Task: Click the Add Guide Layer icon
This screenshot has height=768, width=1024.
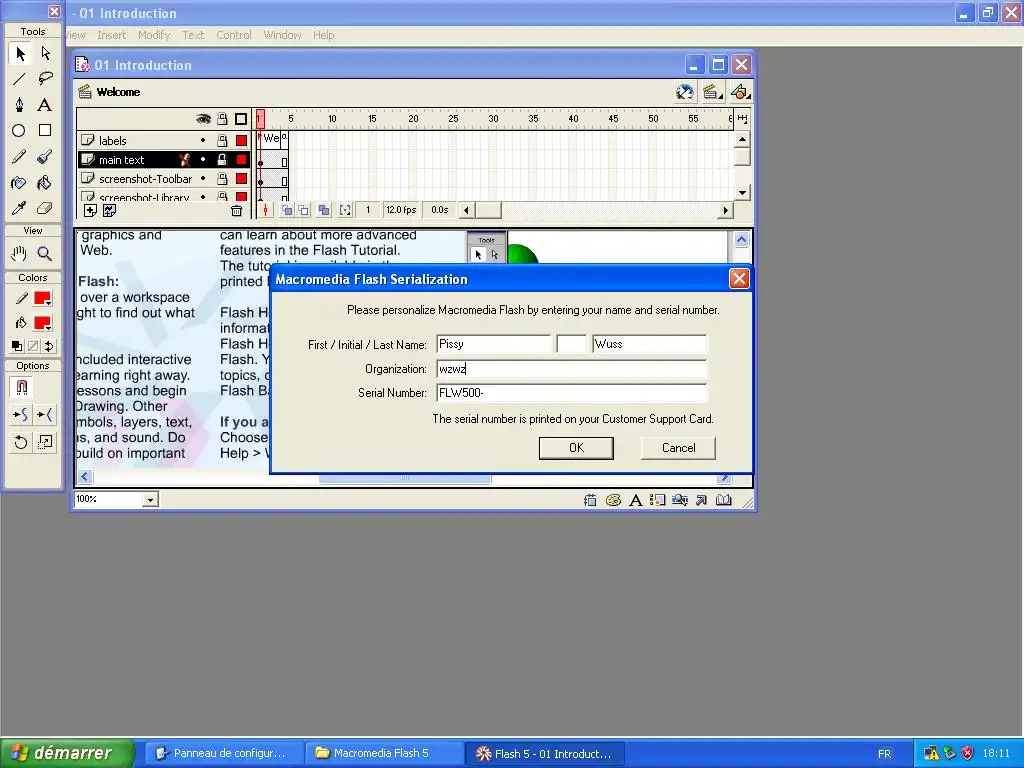Action: click(109, 210)
